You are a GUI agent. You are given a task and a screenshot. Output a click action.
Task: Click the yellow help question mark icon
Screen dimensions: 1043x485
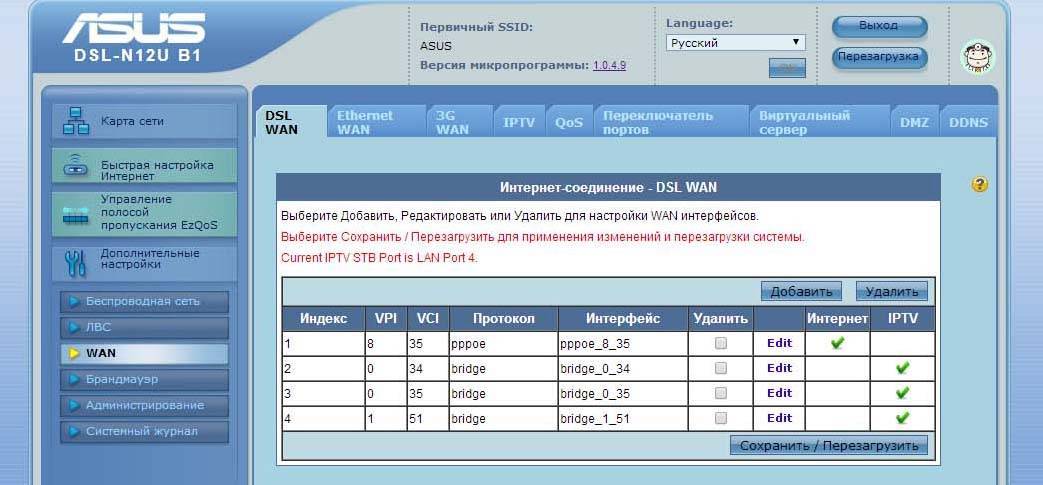click(x=979, y=185)
